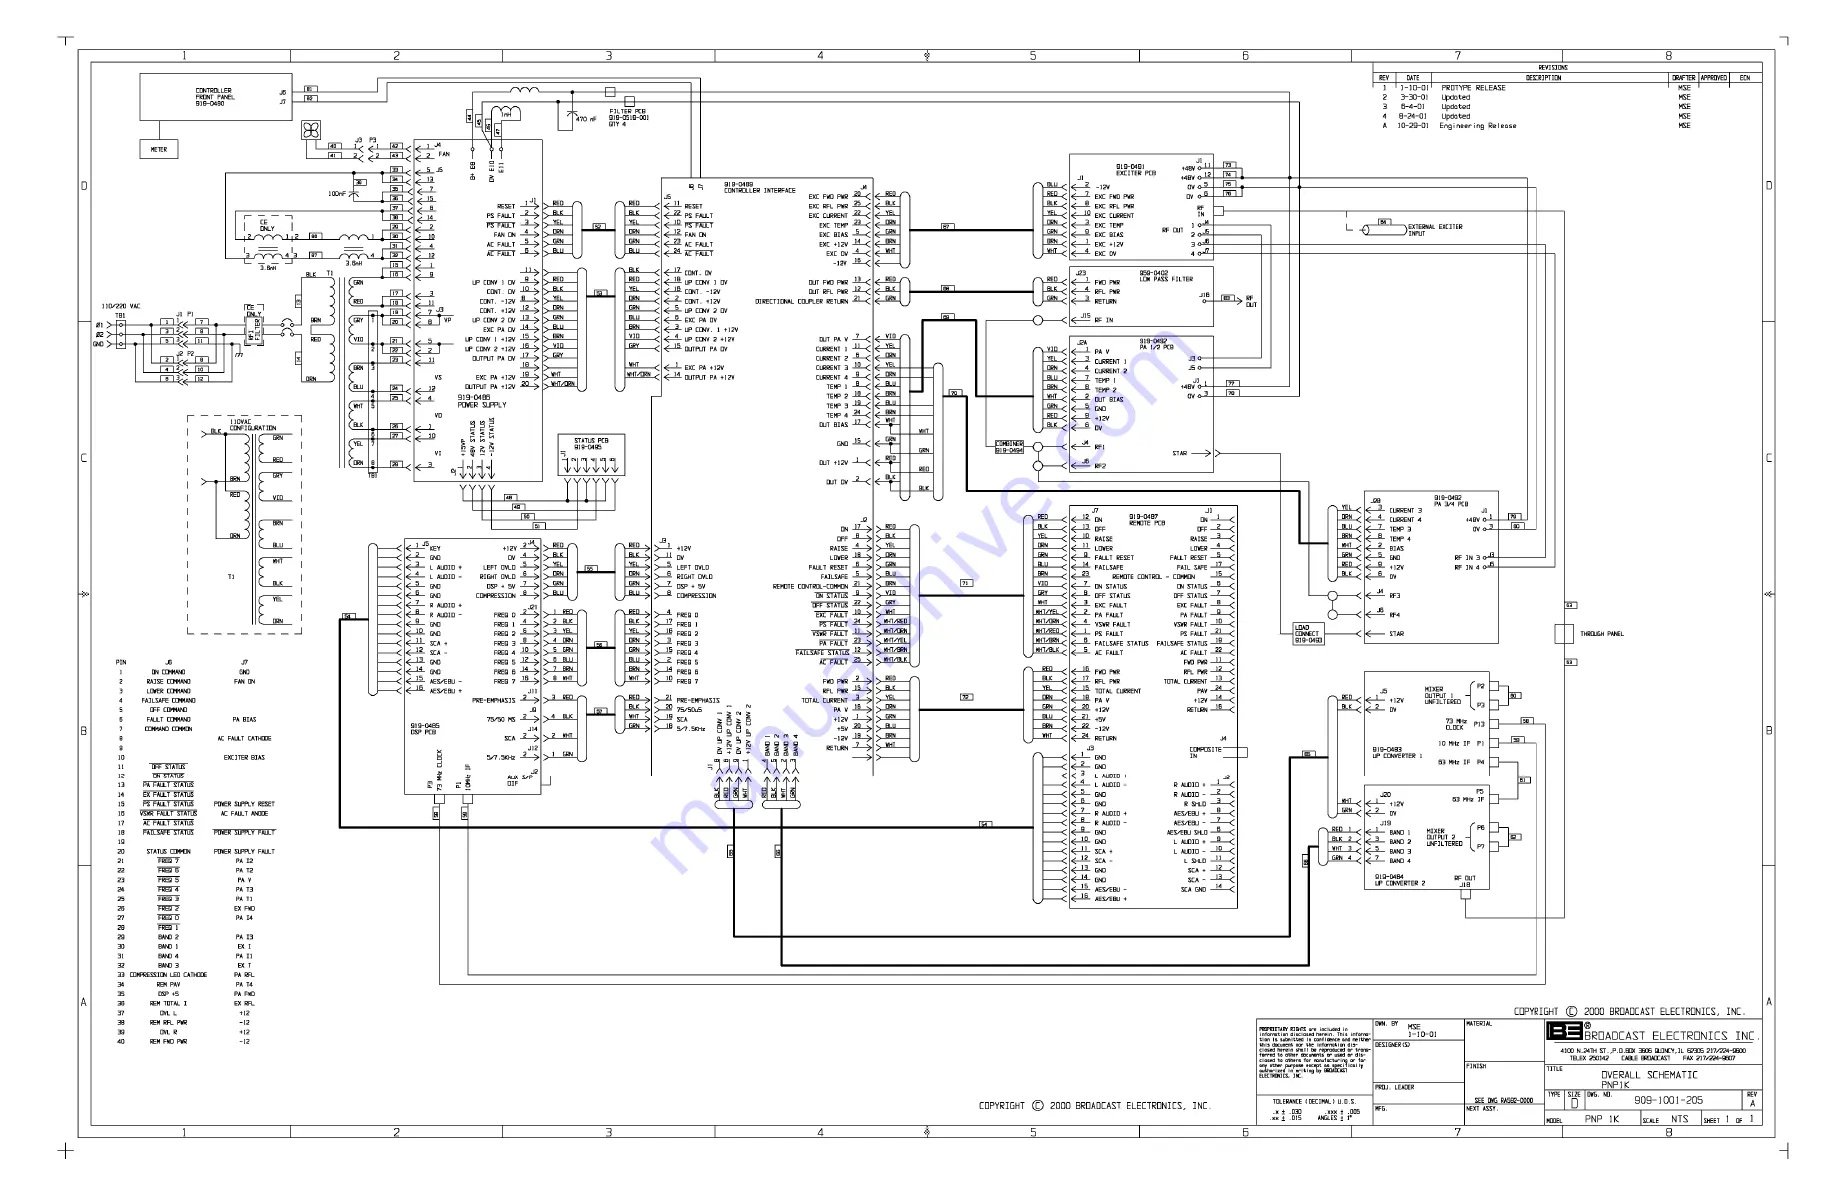
Task: Click the '73 MHz CLOCK' label on up converter
Action: 1455,724
